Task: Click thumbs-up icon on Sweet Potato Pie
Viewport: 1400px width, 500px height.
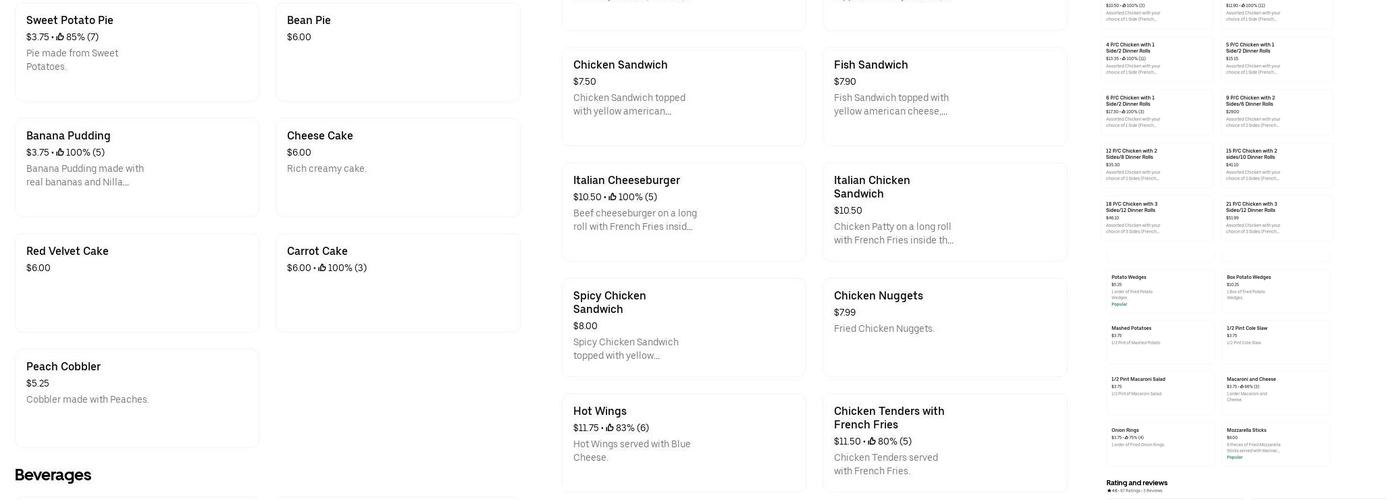Action: [60, 37]
